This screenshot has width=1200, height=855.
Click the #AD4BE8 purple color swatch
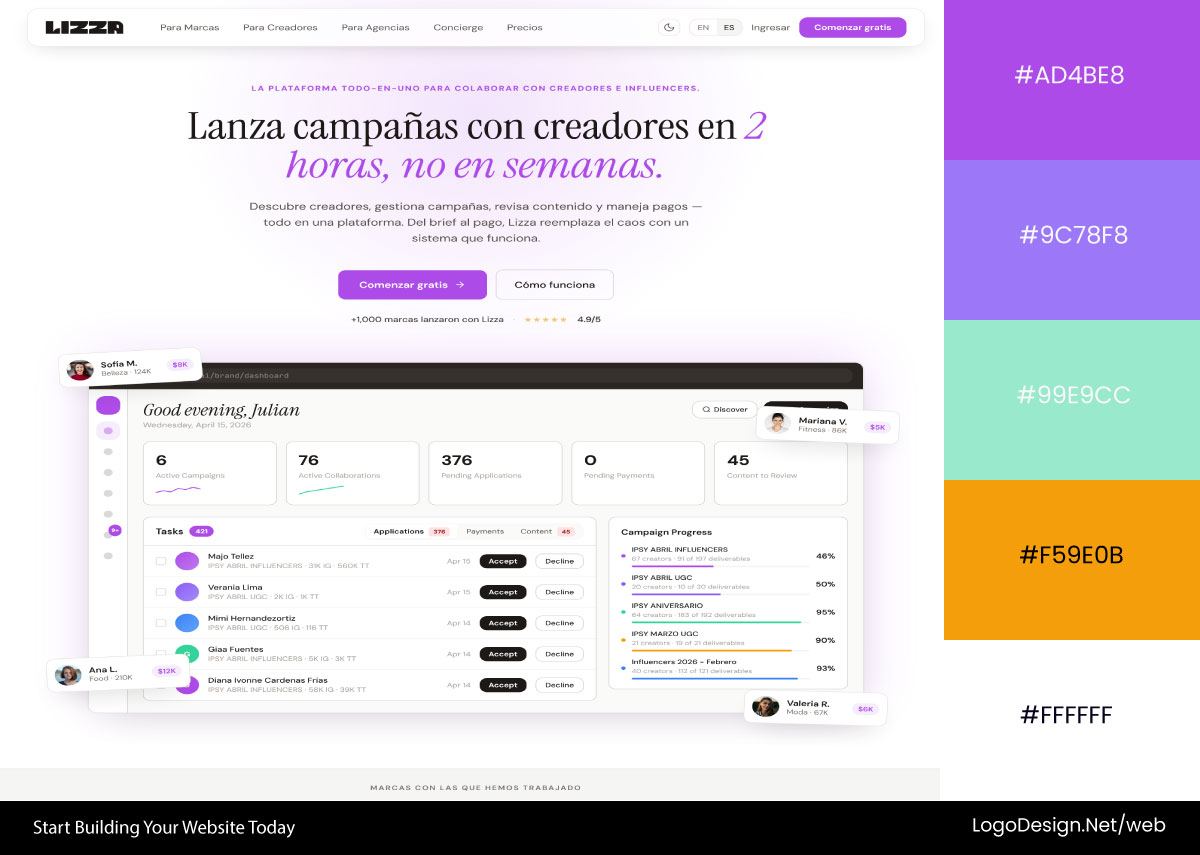[x=1072, y=80]
